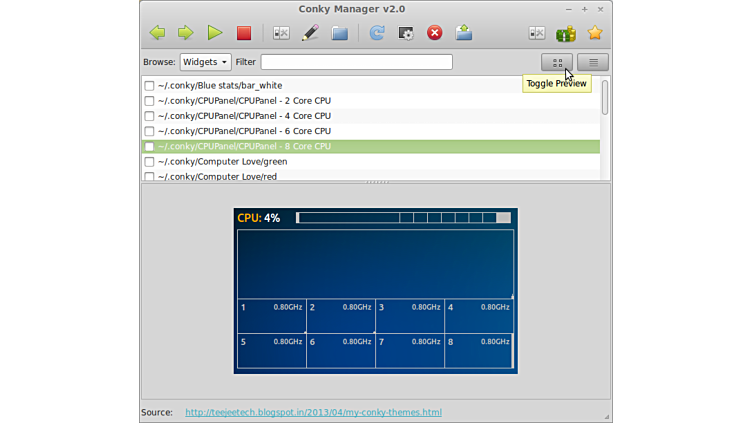Viewport: 752px width, 423px height.
Task: Click the green next widget arrow
Action: [x=185, y=33]
